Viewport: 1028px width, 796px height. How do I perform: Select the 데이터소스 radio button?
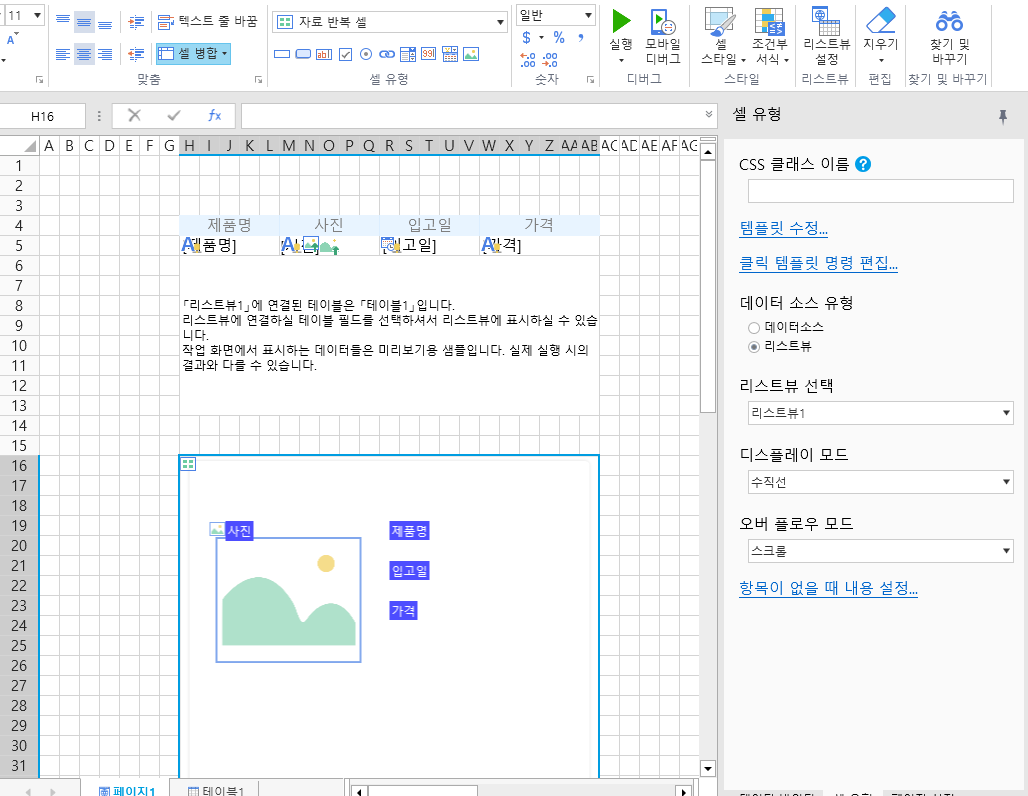(754, 327)
